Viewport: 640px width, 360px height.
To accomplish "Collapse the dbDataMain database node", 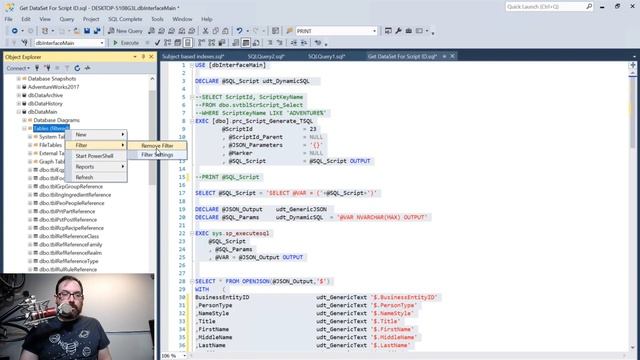I will (x=18, y=112).
